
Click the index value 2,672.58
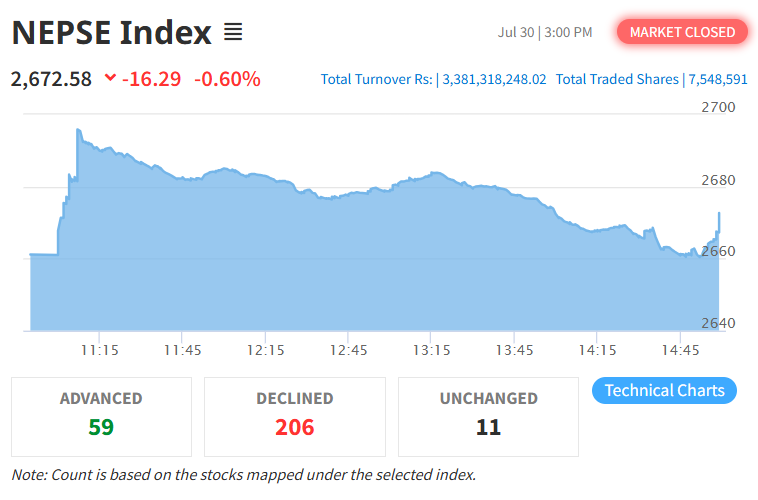point(51,79)
